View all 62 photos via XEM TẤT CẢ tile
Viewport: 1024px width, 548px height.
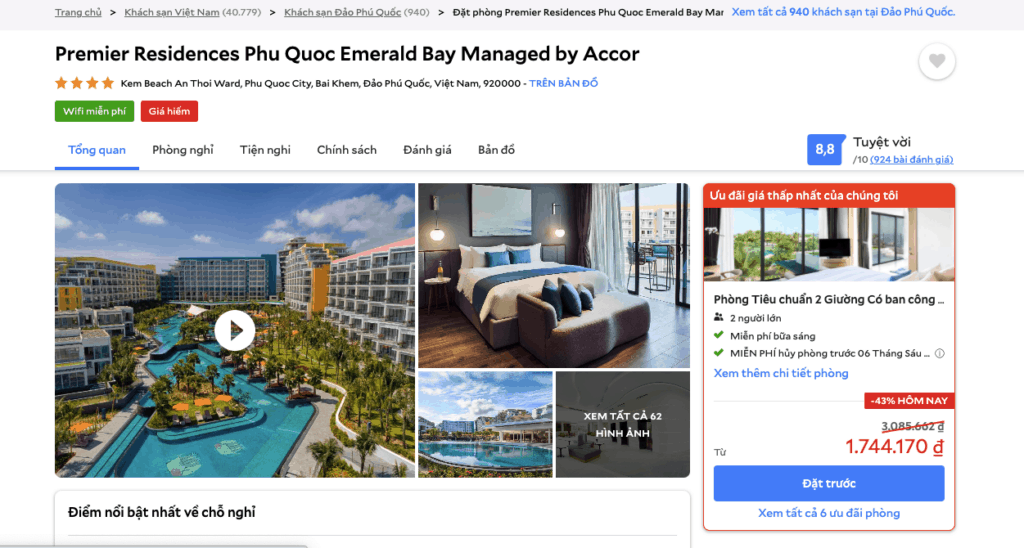[622, 424]
